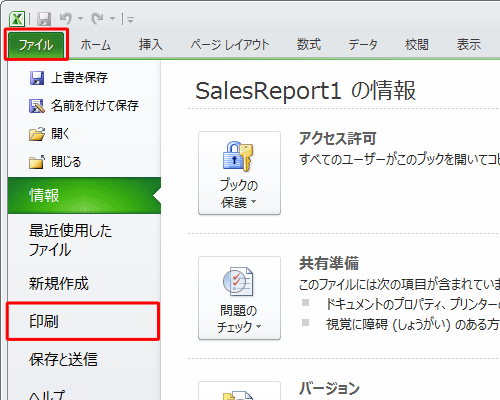Image resolution: width=500 pixels, height=400 pixels.
Task: Click the SalesReport1 の情報 title
Action: [x=305, y=91]
